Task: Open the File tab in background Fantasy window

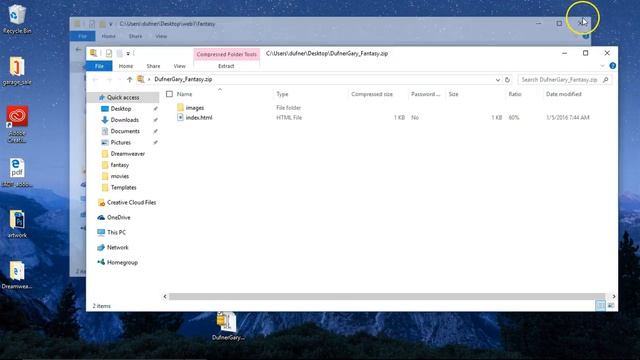Action: click(82, 36)
